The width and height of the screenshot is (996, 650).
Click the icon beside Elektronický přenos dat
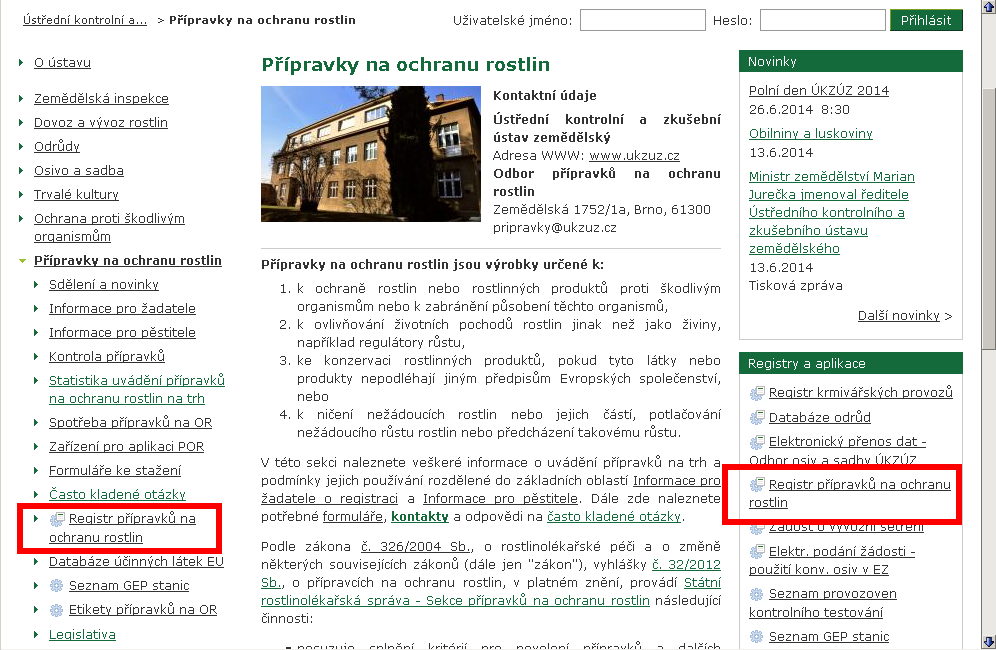(x=757, y=442)
